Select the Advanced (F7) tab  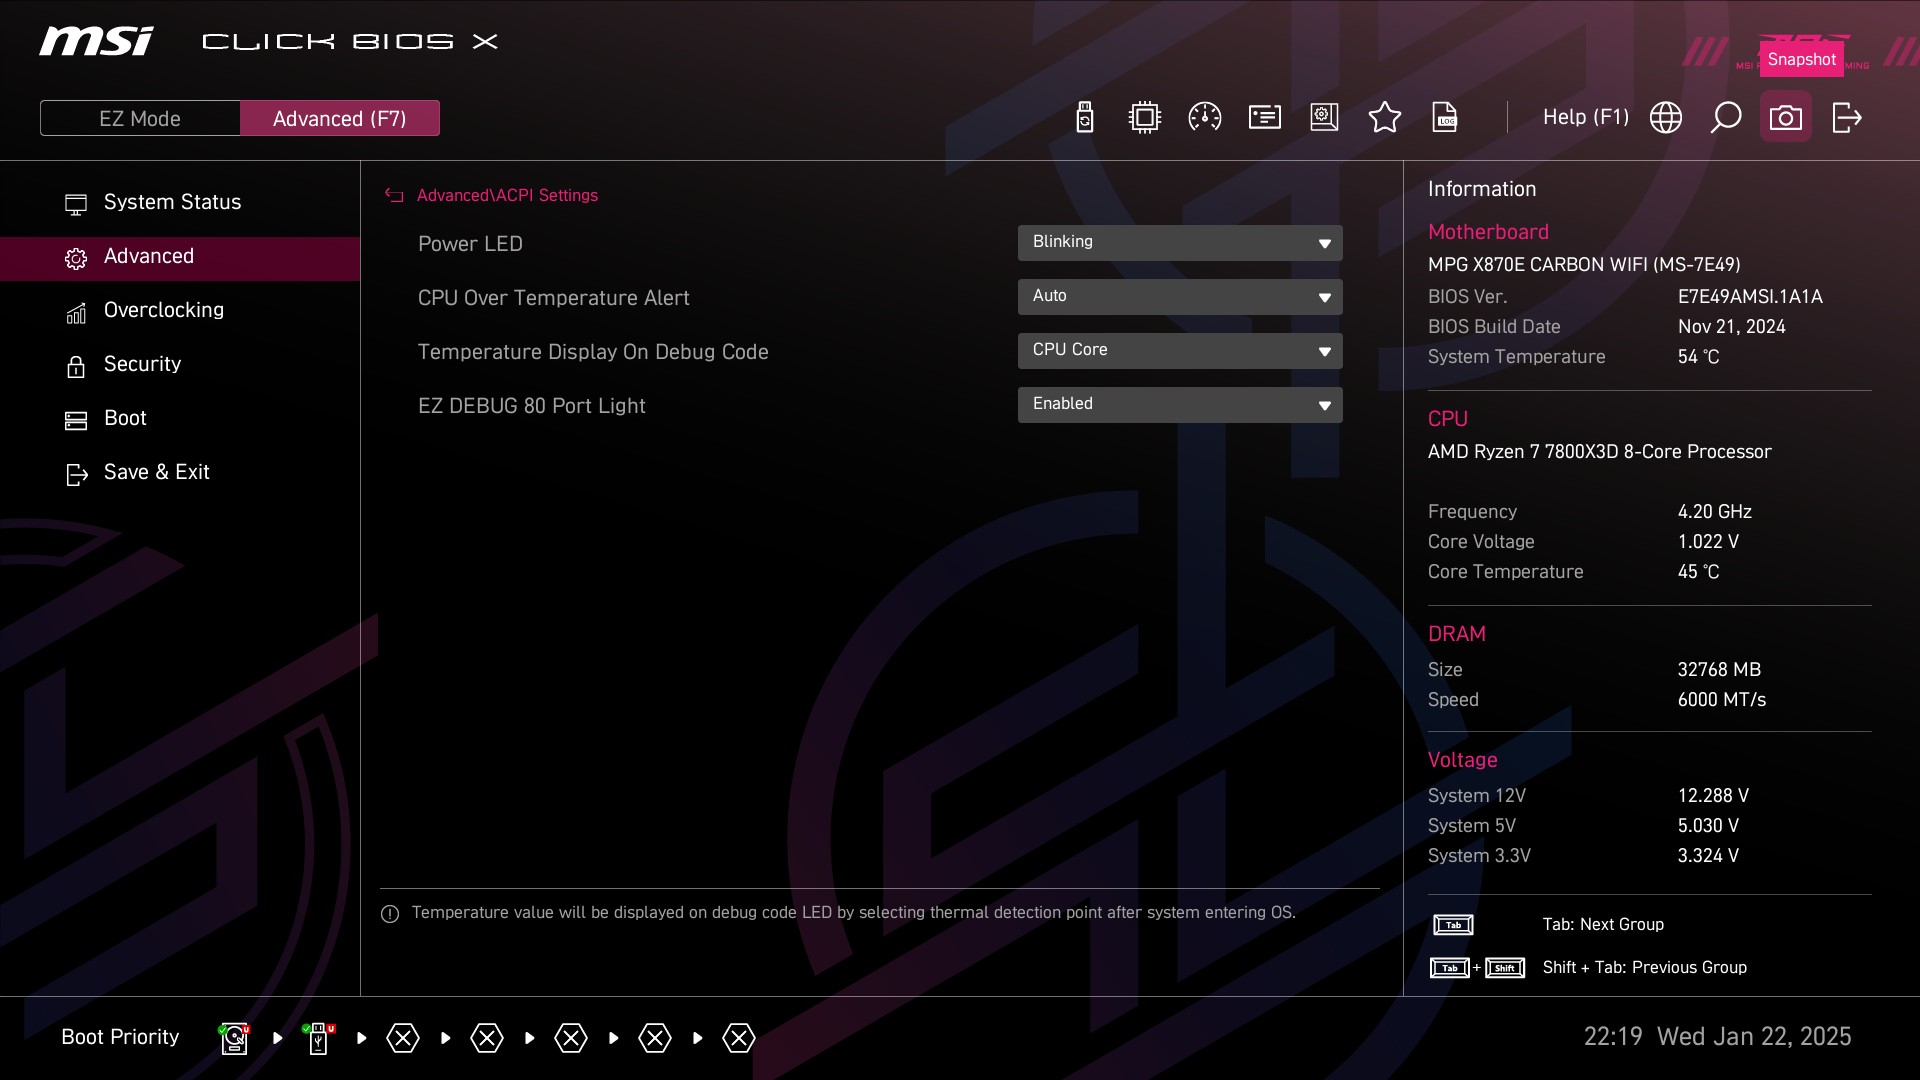(340, 117)
